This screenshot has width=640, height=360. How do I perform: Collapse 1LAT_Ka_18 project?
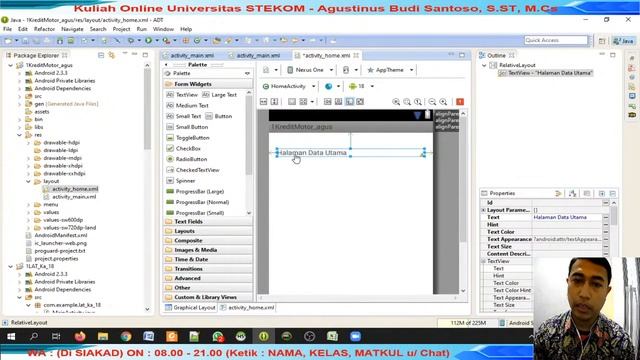point(10,267)
